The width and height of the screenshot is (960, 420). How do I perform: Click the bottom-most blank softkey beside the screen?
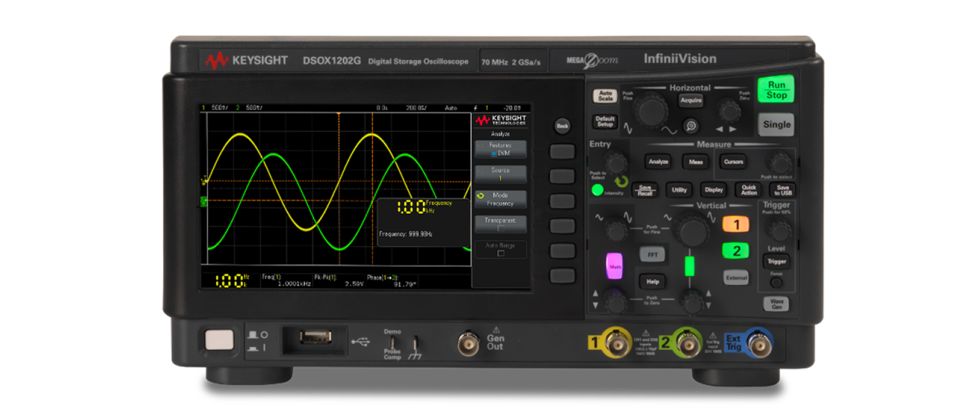tap(562, 276)
